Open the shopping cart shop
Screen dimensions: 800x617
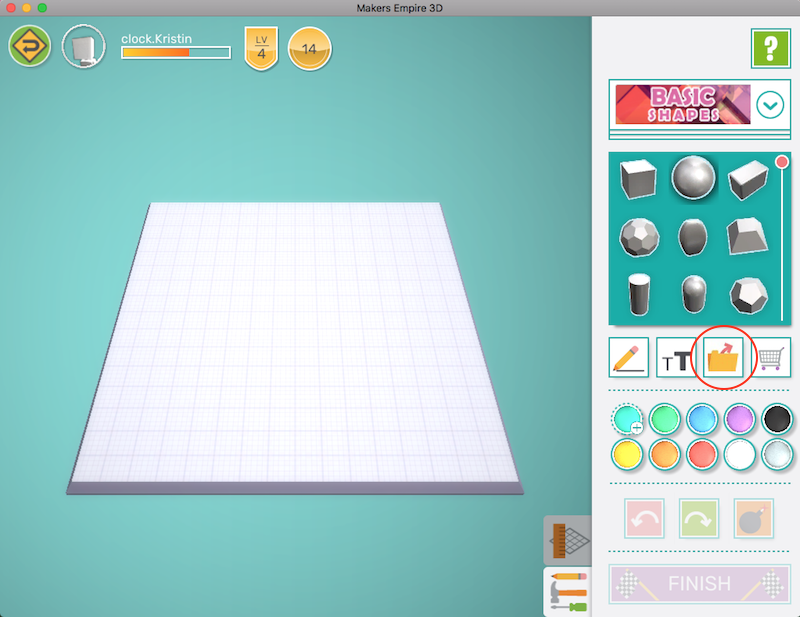[x=770, y=357]
